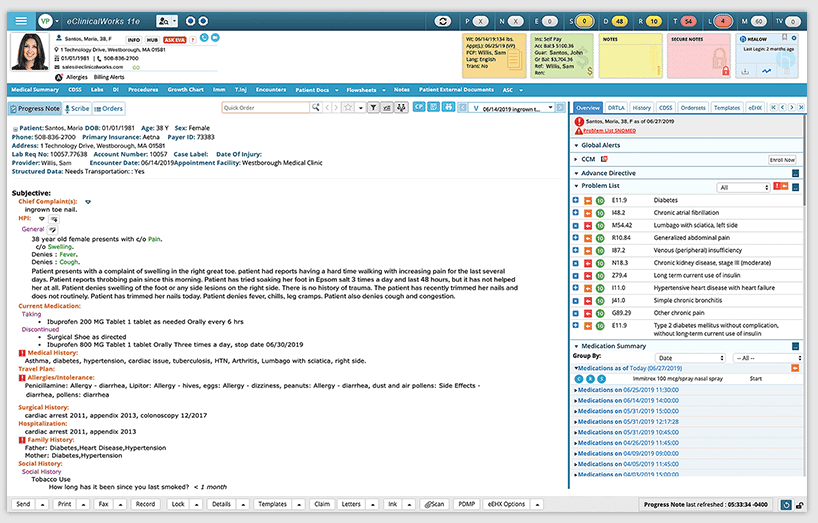Expand the Chronic atrial fibrillation problem row
This screenshot has height=523, width=818.
pyautogui.click(x=575, y=213)
